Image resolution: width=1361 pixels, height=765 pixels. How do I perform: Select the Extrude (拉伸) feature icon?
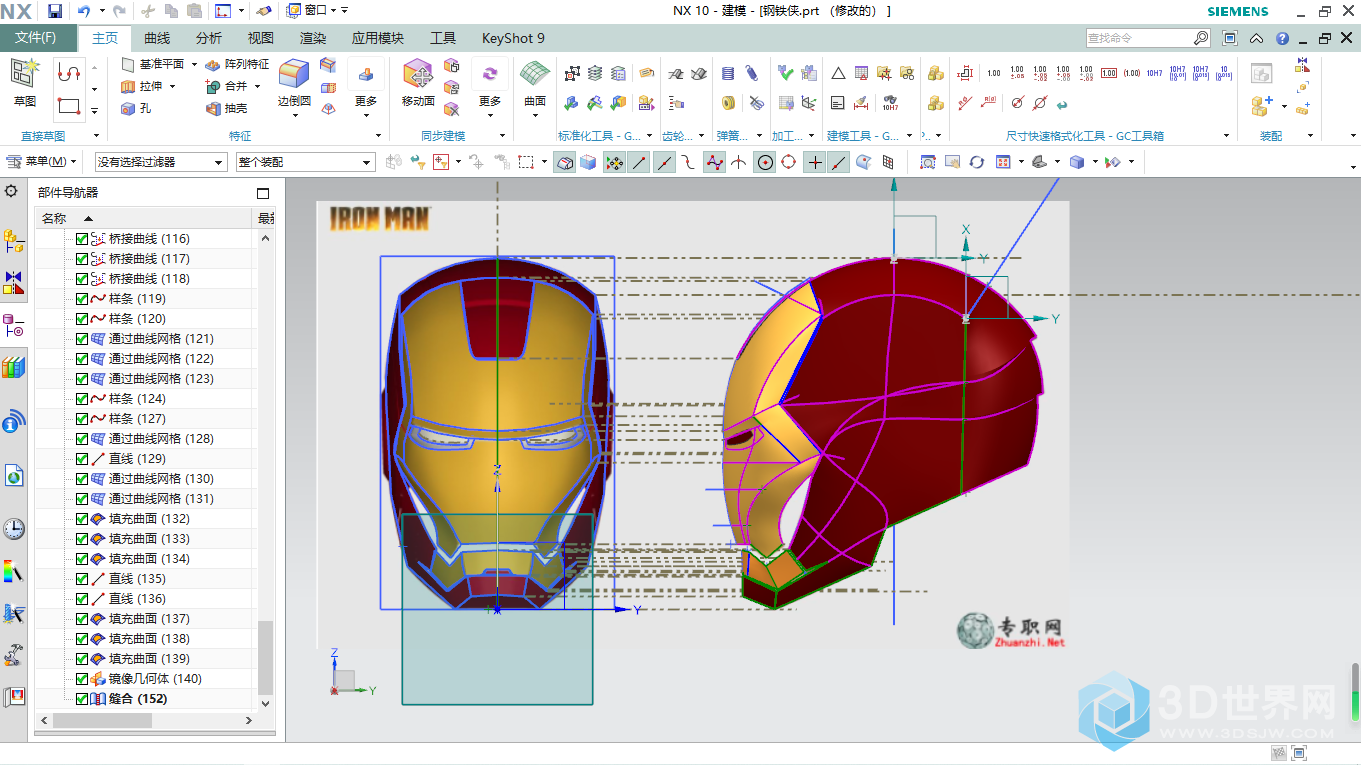[x=128, y=87]
